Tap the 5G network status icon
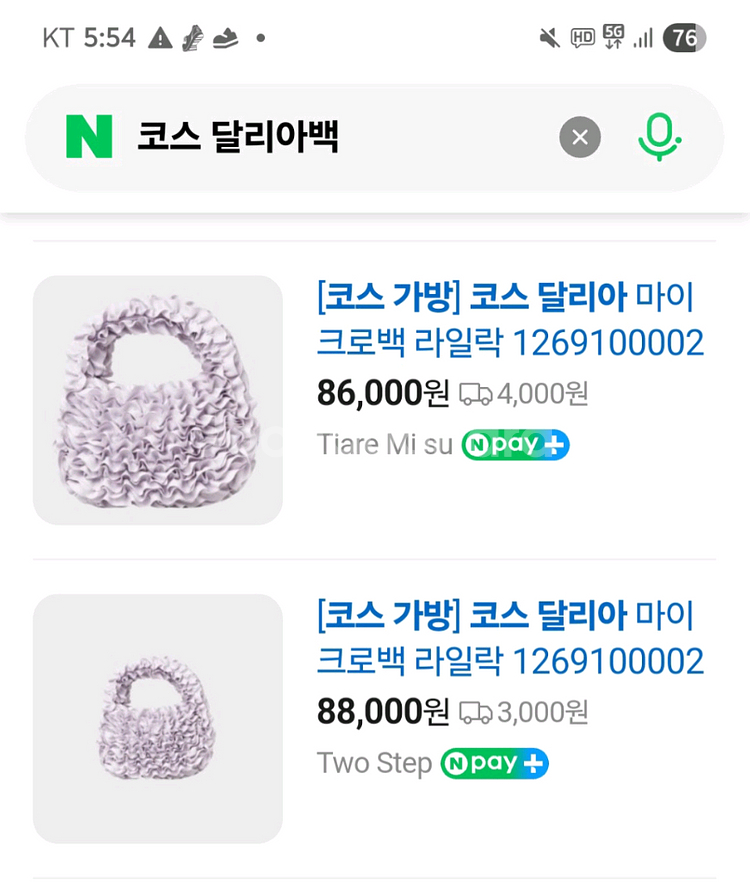750x882 pixels. click(613, 38)
